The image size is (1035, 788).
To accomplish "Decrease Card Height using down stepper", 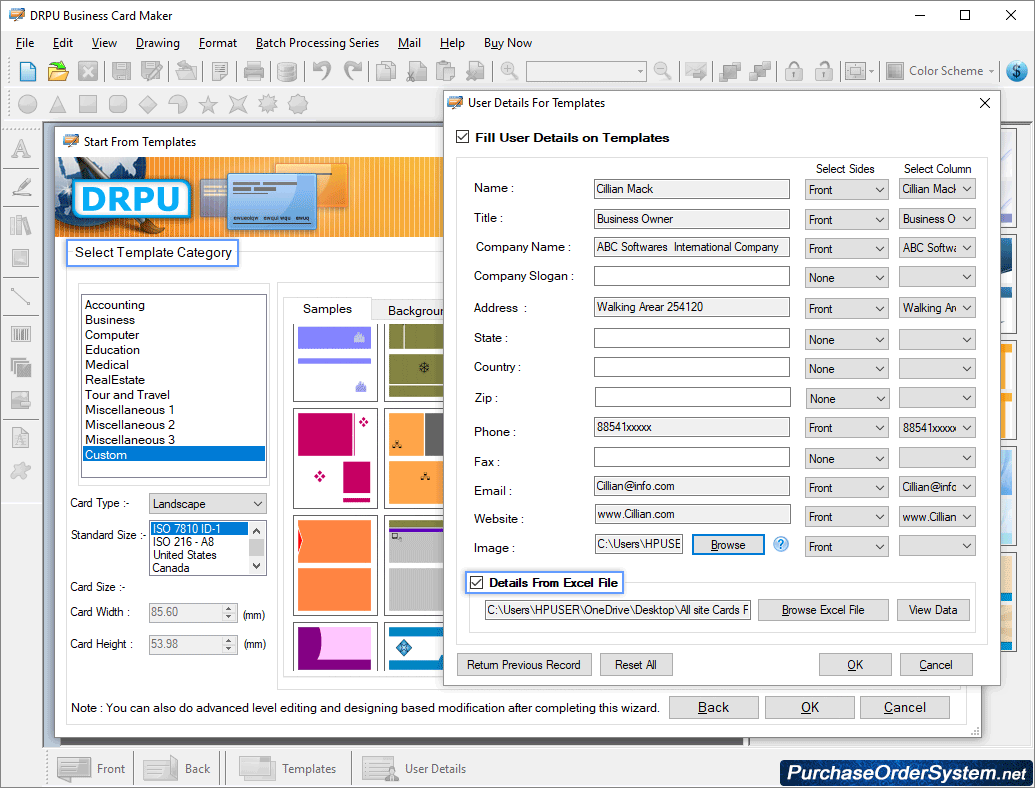I will pos(229,648).
